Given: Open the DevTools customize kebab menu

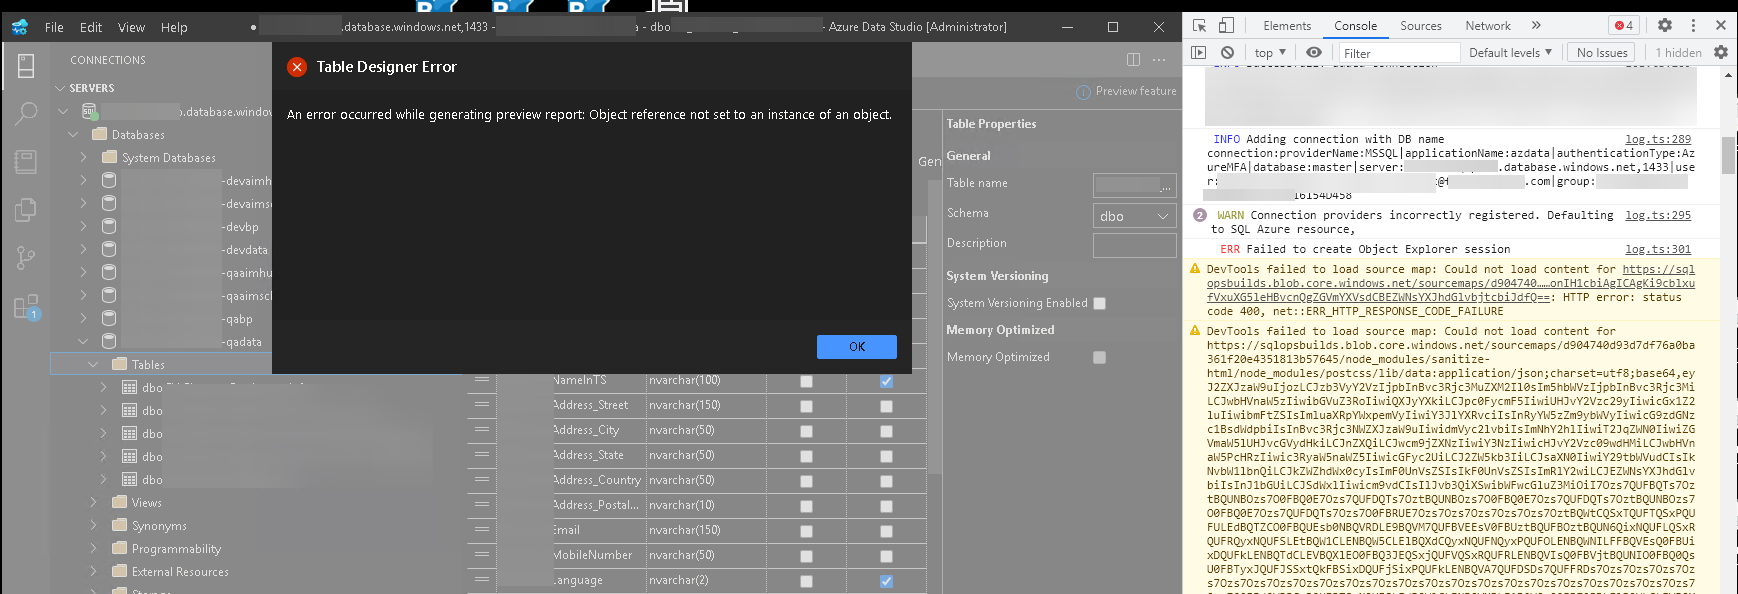Looking at the screenshot, I should point(1693,26).
